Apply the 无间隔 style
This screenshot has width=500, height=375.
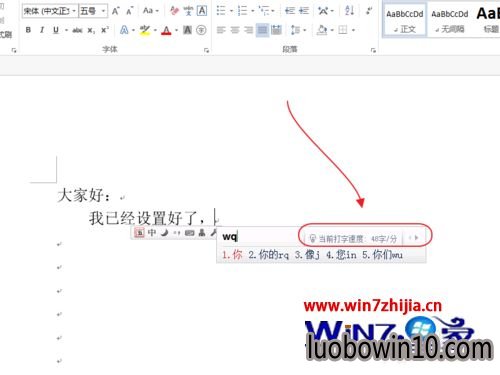coord(450,20)
